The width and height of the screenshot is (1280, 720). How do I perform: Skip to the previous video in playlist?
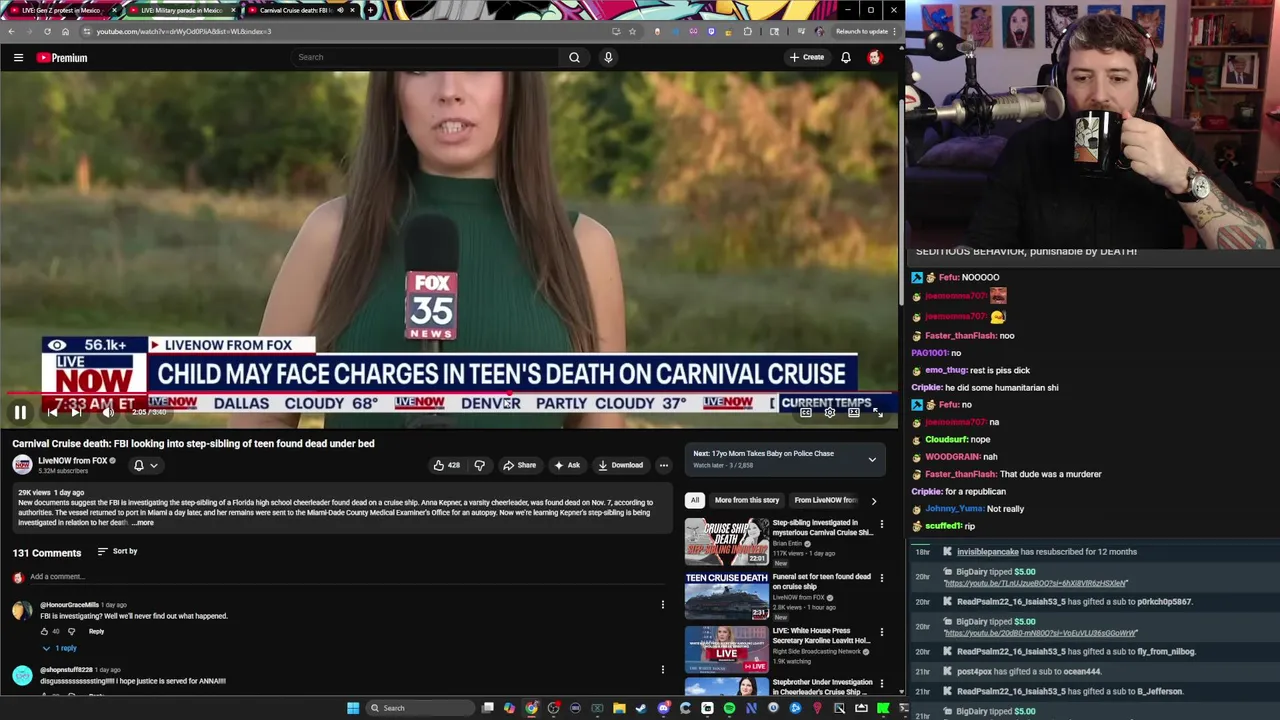coord(52,412)
